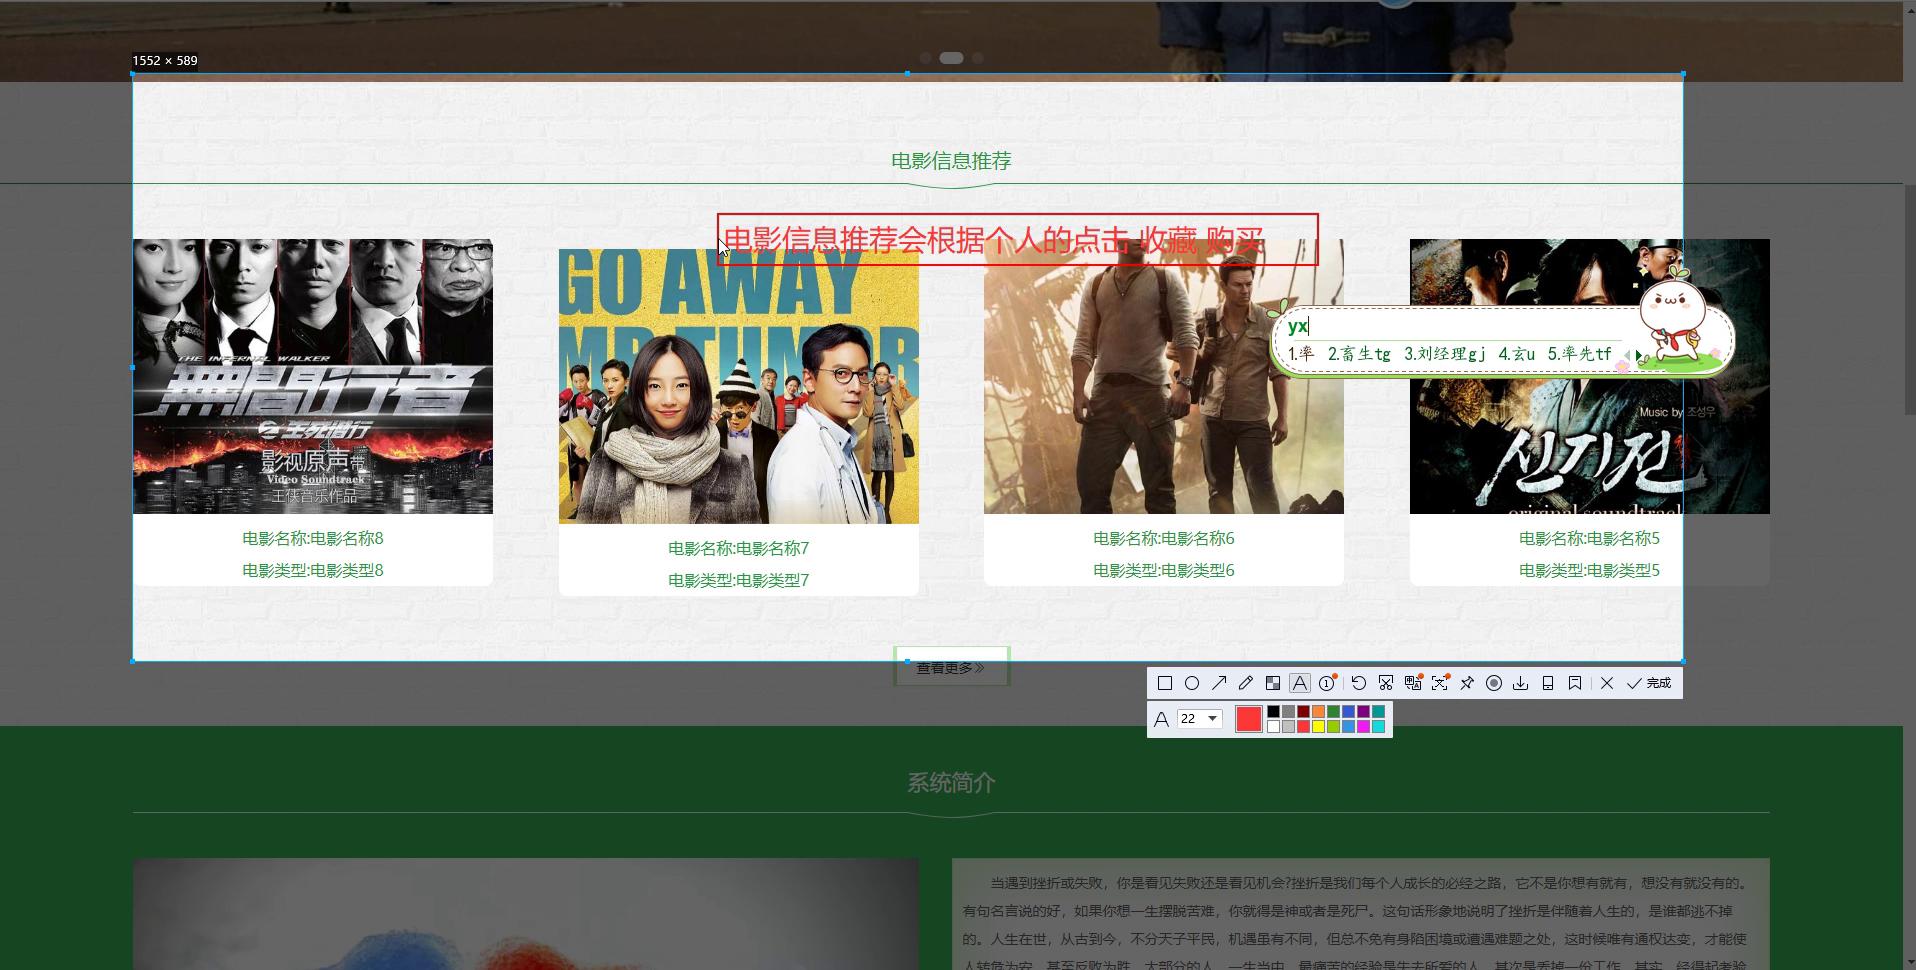This screenshot has height=970, width=1916.
Task: Click 电影类型:电影类型7 text
Action: click(x=739, y=580)
